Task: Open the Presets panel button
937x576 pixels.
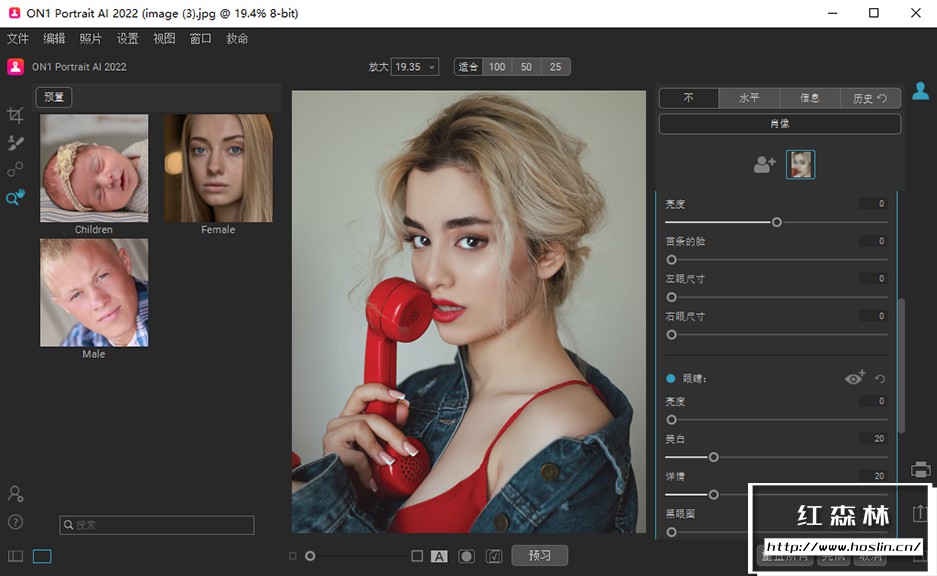Action: pos(54,97)
